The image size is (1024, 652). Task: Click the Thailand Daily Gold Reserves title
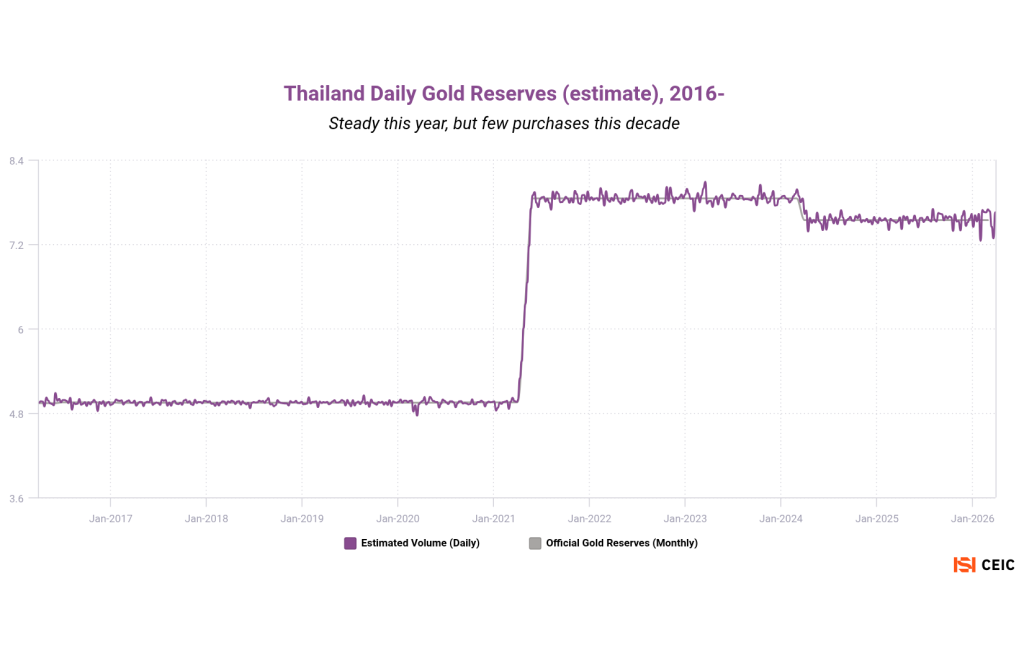(x=504, y=94)
